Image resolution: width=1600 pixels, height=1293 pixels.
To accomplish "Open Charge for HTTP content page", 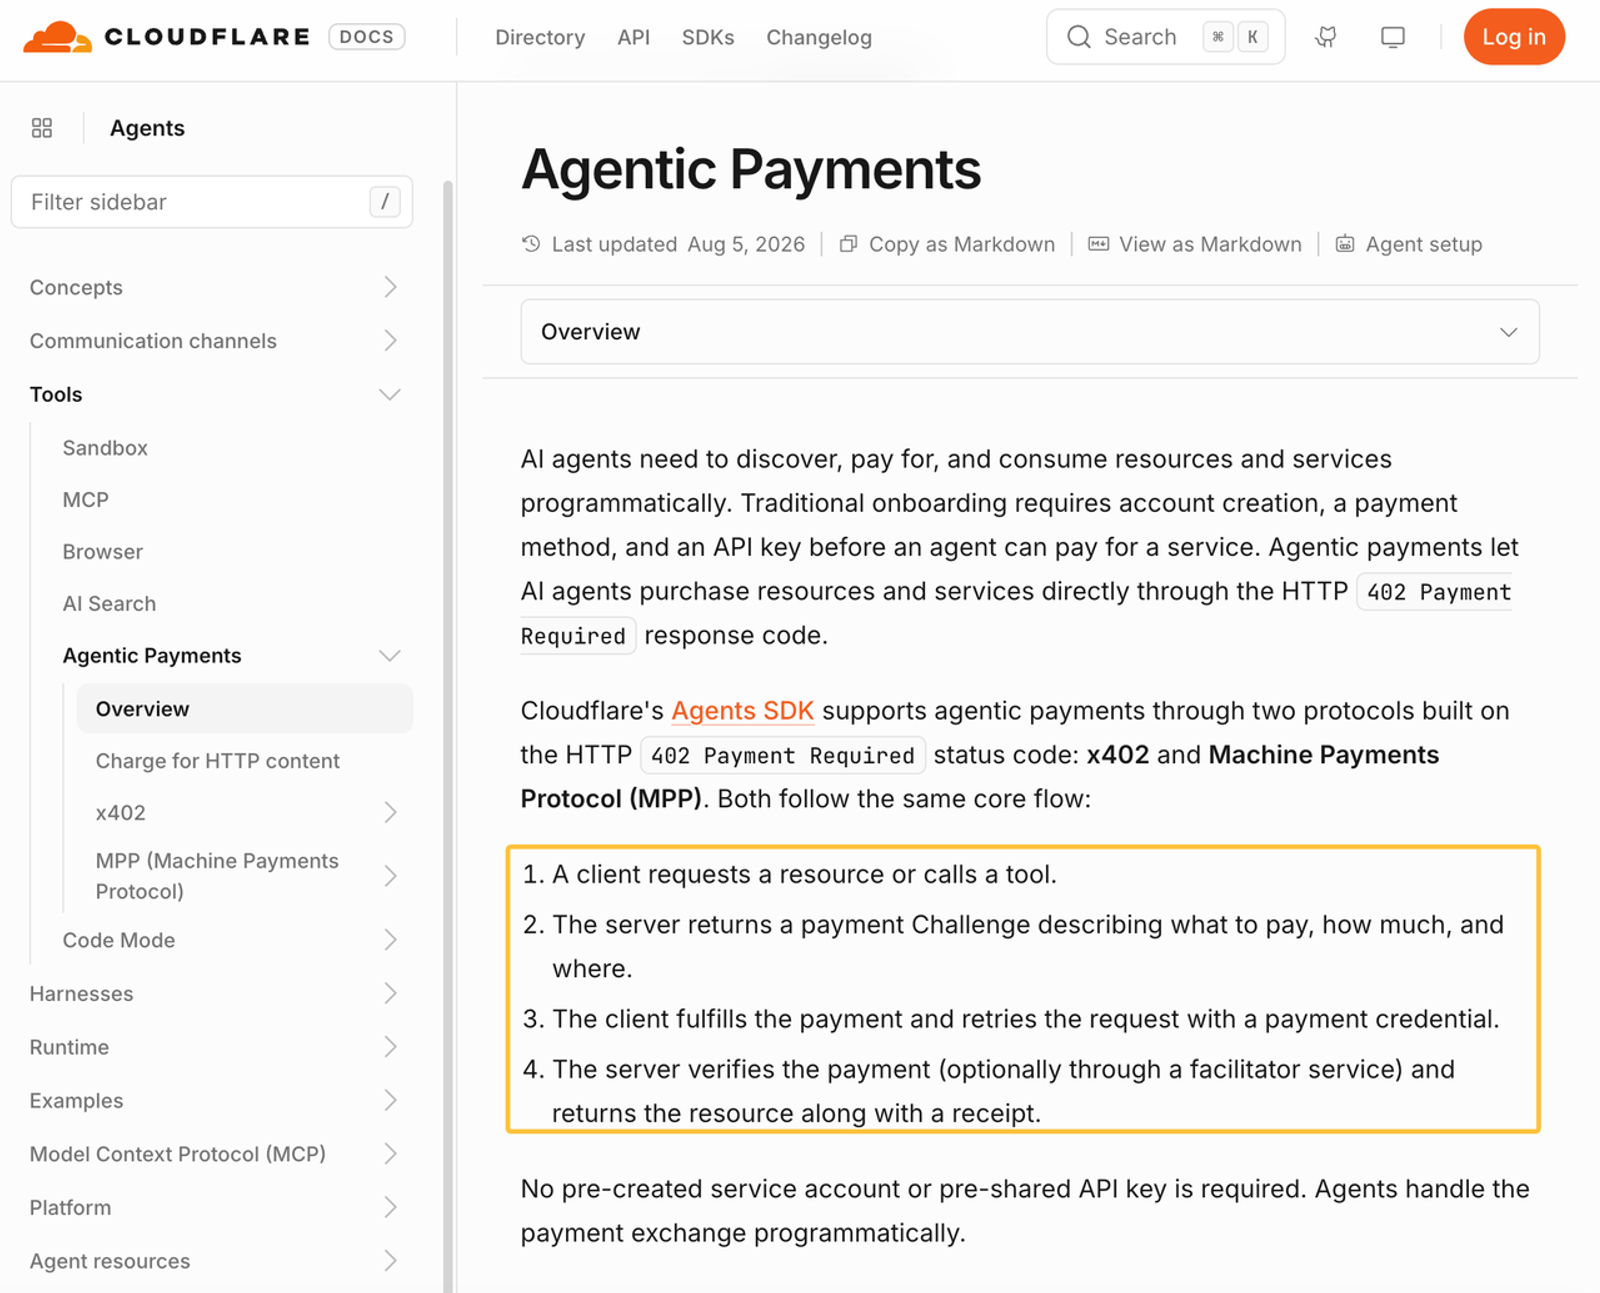I will tap(217, 761).
